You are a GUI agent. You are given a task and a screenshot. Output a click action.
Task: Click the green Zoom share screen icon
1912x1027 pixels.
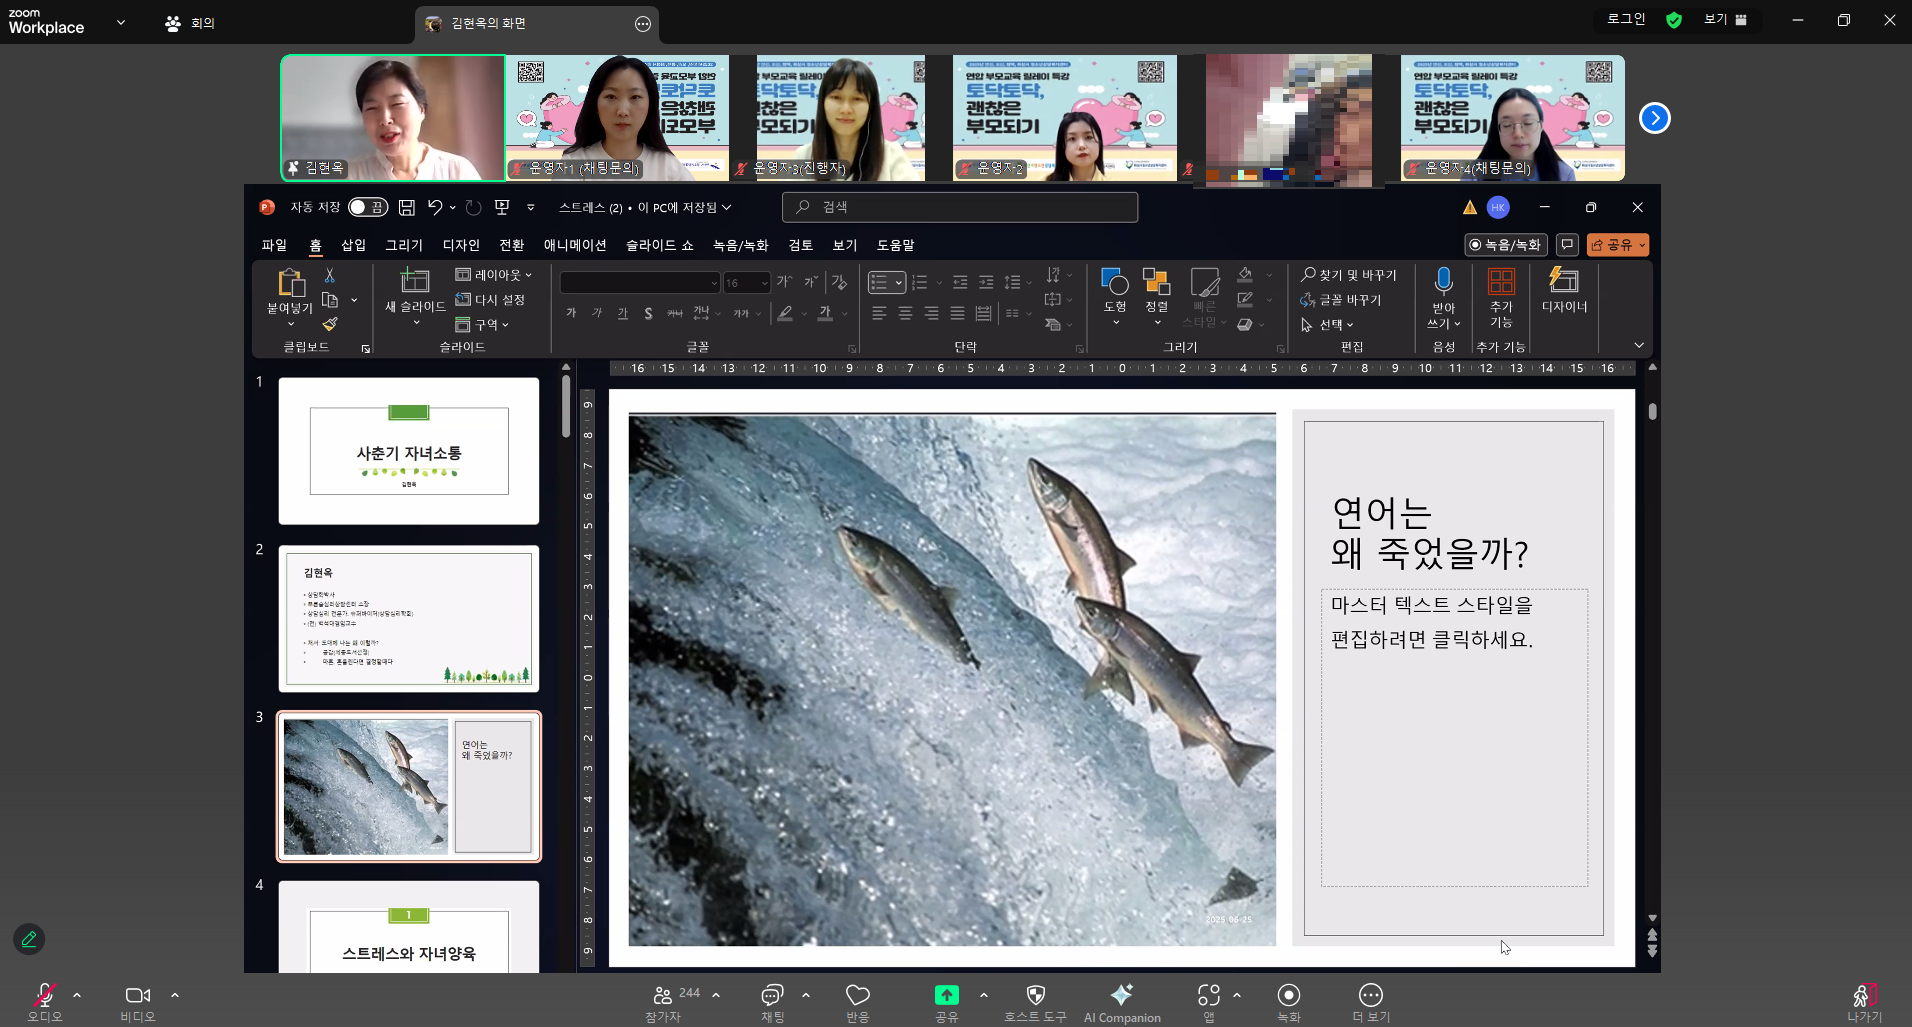pos(946,996)
